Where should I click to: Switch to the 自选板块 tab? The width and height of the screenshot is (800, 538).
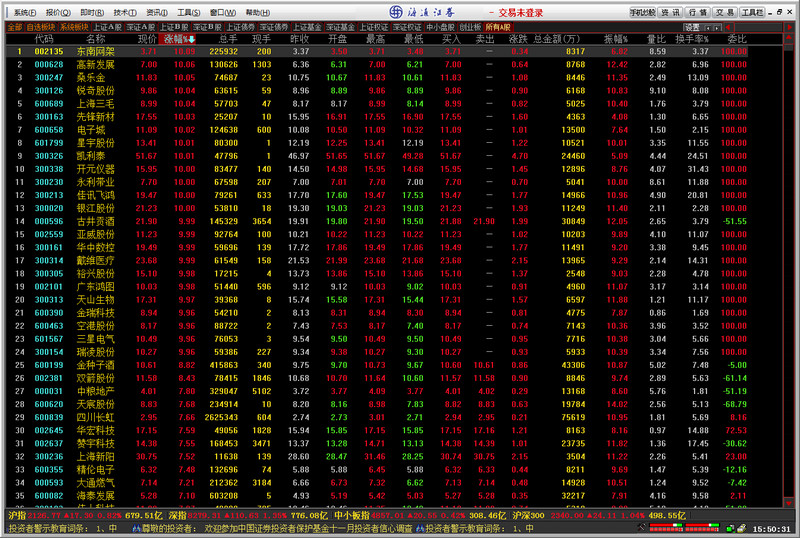[x=41, y=27]
